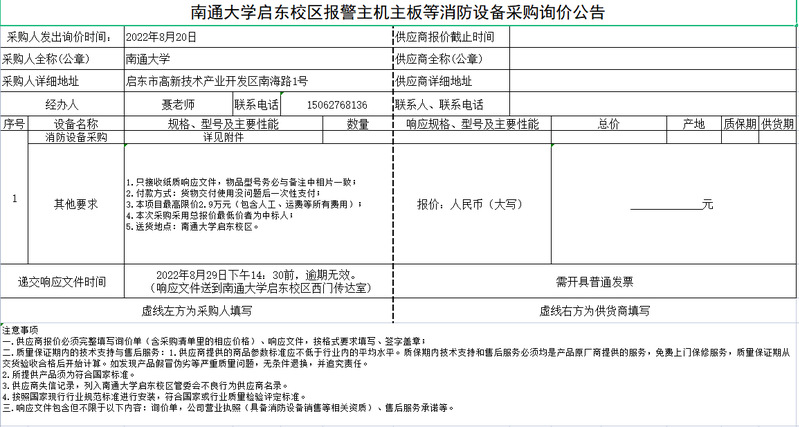
Task: Select requirement line 本次采购采用总报价最低价者为中标人
Action: (x=210, y=216)
